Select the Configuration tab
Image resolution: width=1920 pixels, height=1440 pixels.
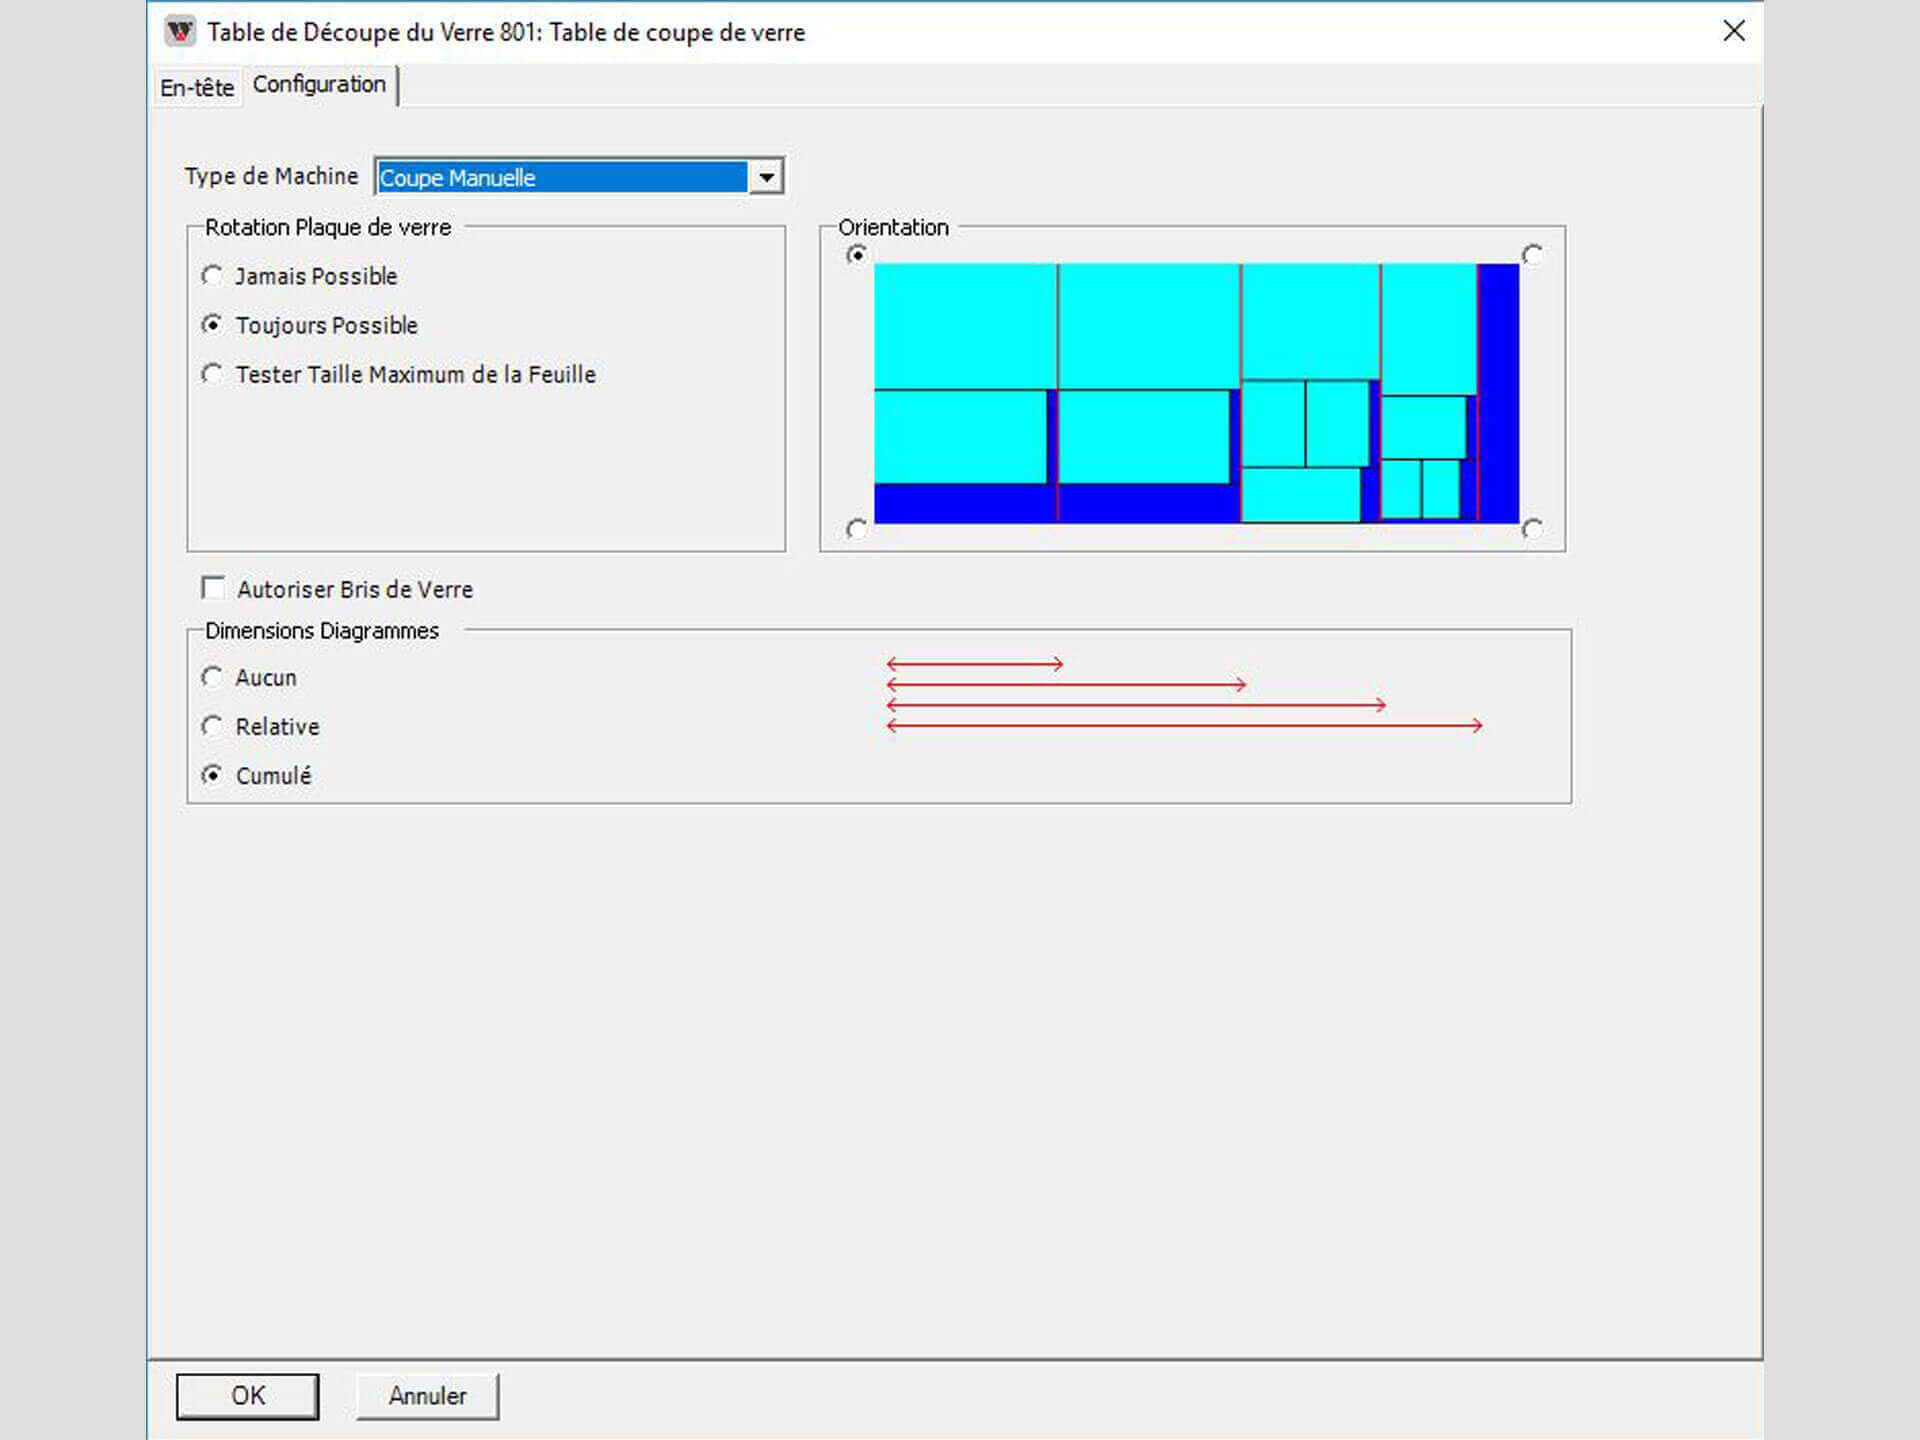pos(319,85)
